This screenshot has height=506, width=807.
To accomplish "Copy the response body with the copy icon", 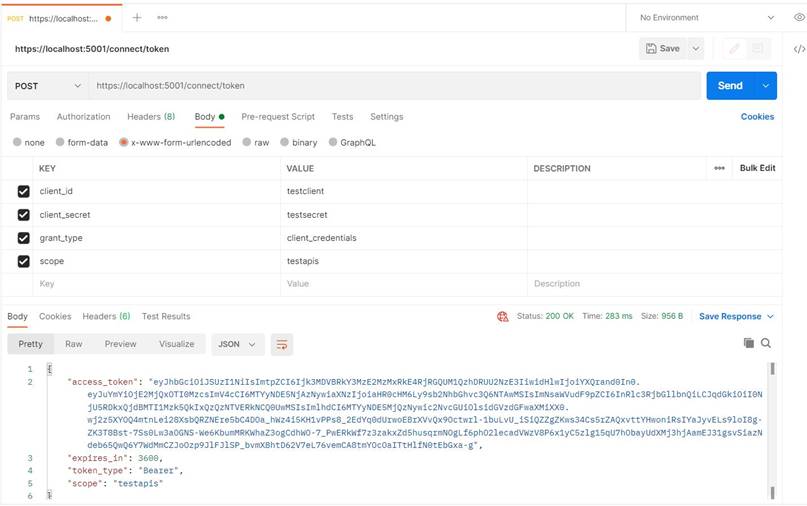I will (749, 343).
